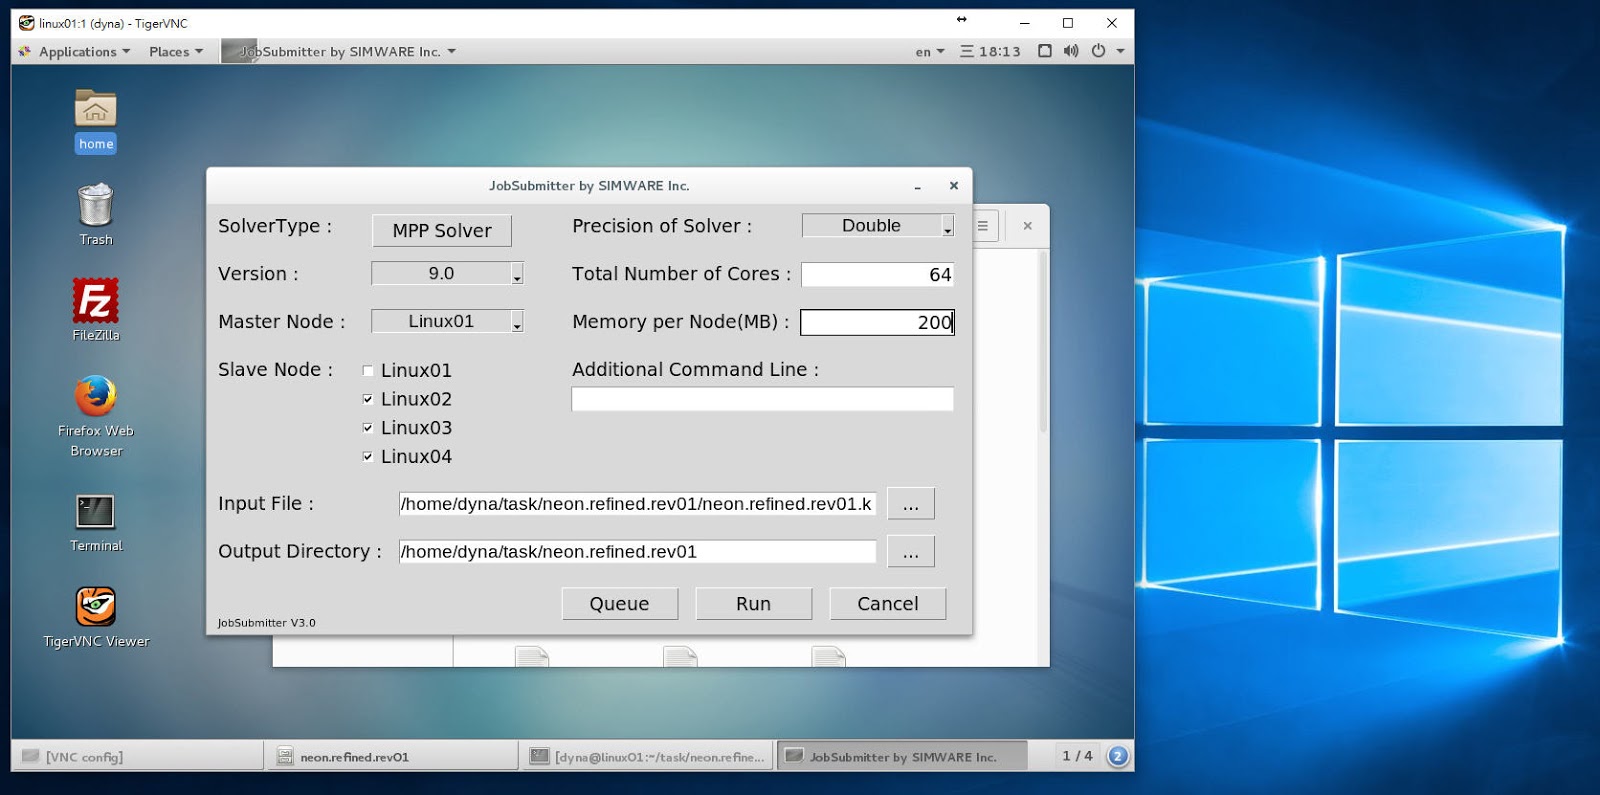Click the Additional Command Line field

(762, 399)
